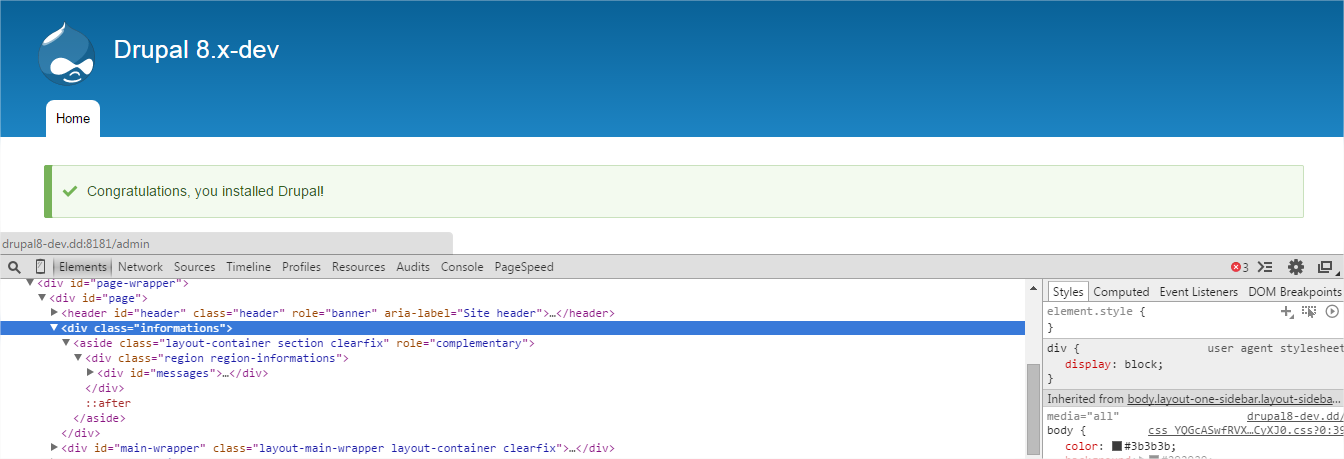Open the Sources panel tab
This screenshot has width=1344, height=459.
click(194, 267)
